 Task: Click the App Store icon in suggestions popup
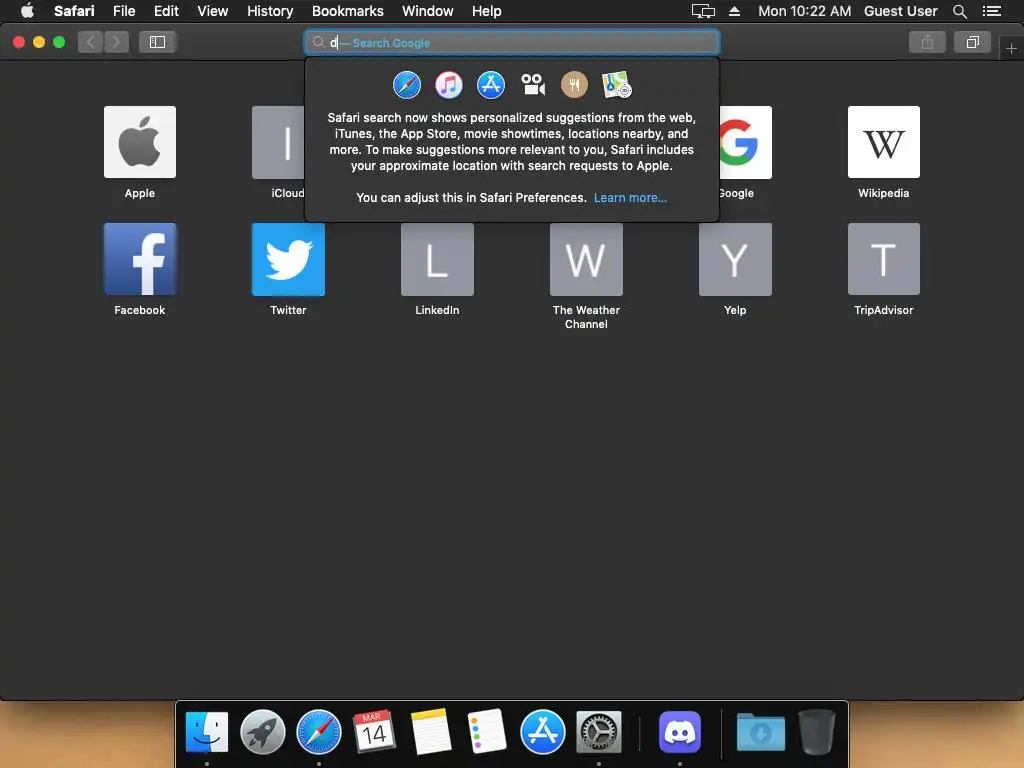tap(490, 85)
